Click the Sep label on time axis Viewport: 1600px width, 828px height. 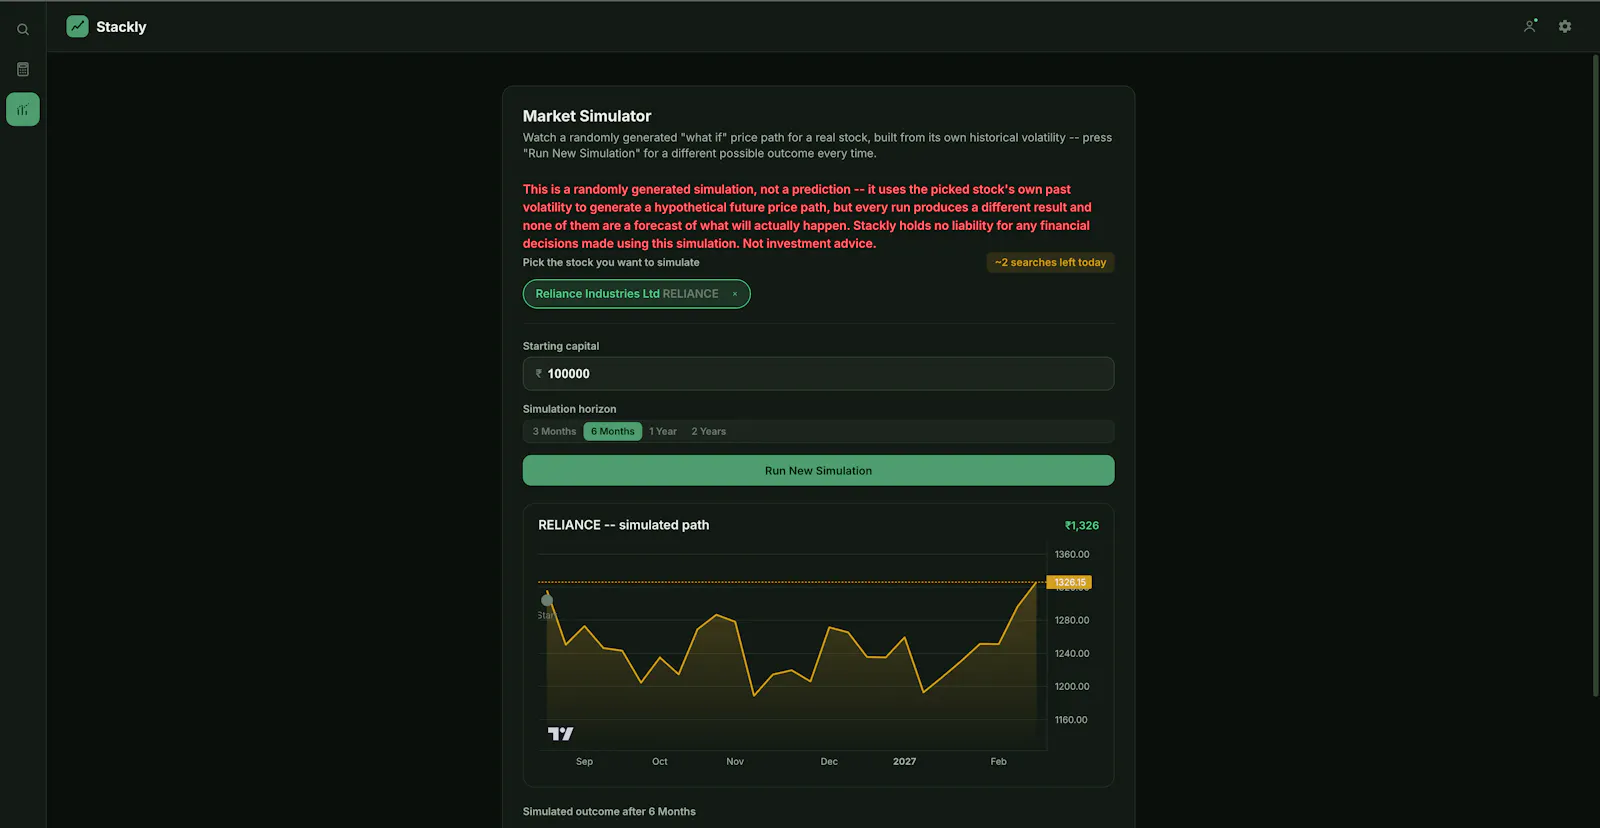(585, 762)
